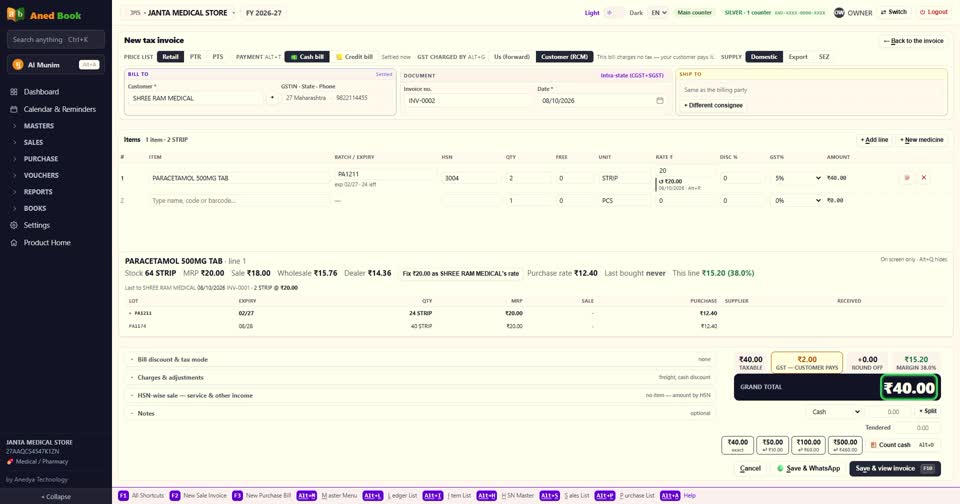
Task: Open GST% dropdown on empty line 2
Action: click(797, 201)
